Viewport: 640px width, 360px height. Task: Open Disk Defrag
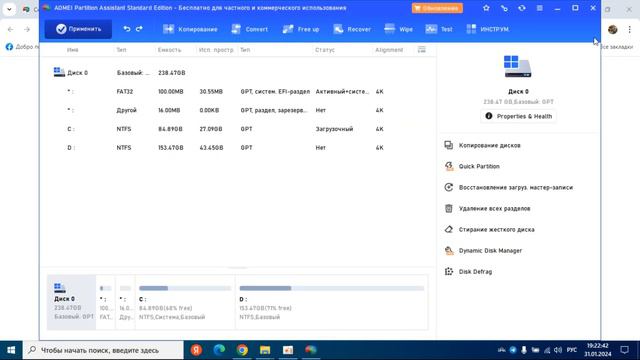pyautogui.click(x=475, y=272)
